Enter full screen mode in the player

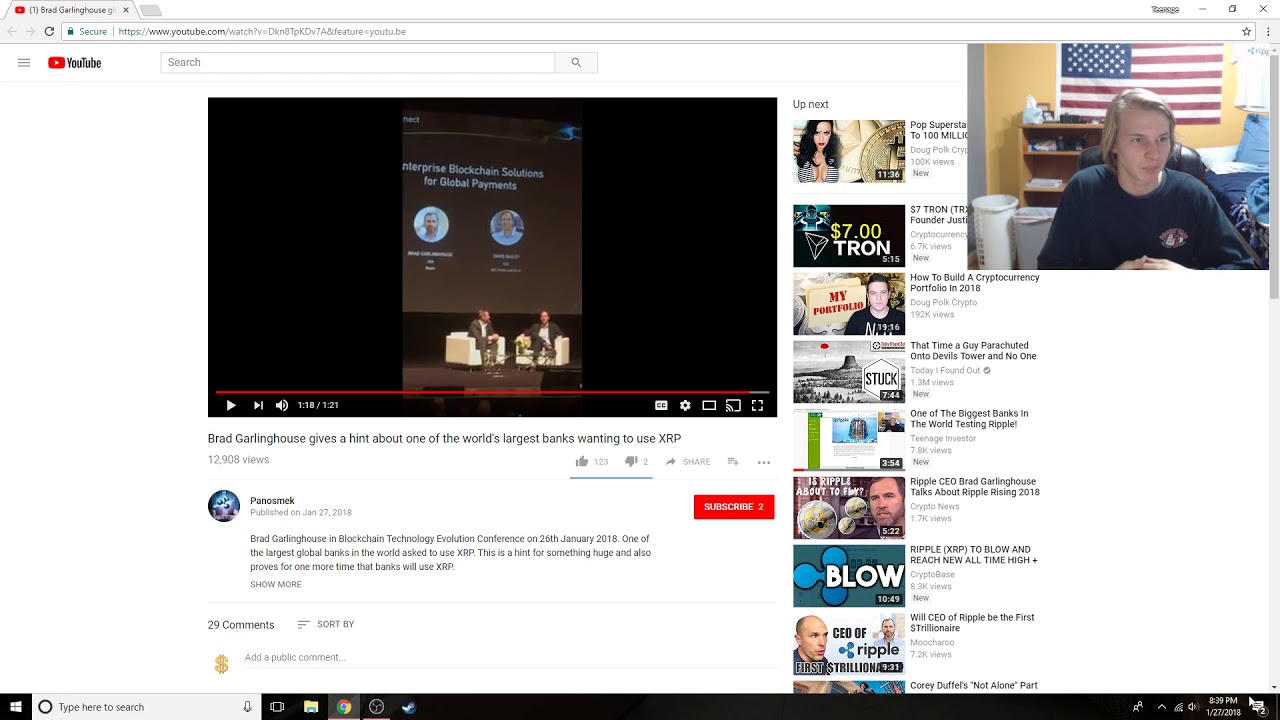coord(757,405)
